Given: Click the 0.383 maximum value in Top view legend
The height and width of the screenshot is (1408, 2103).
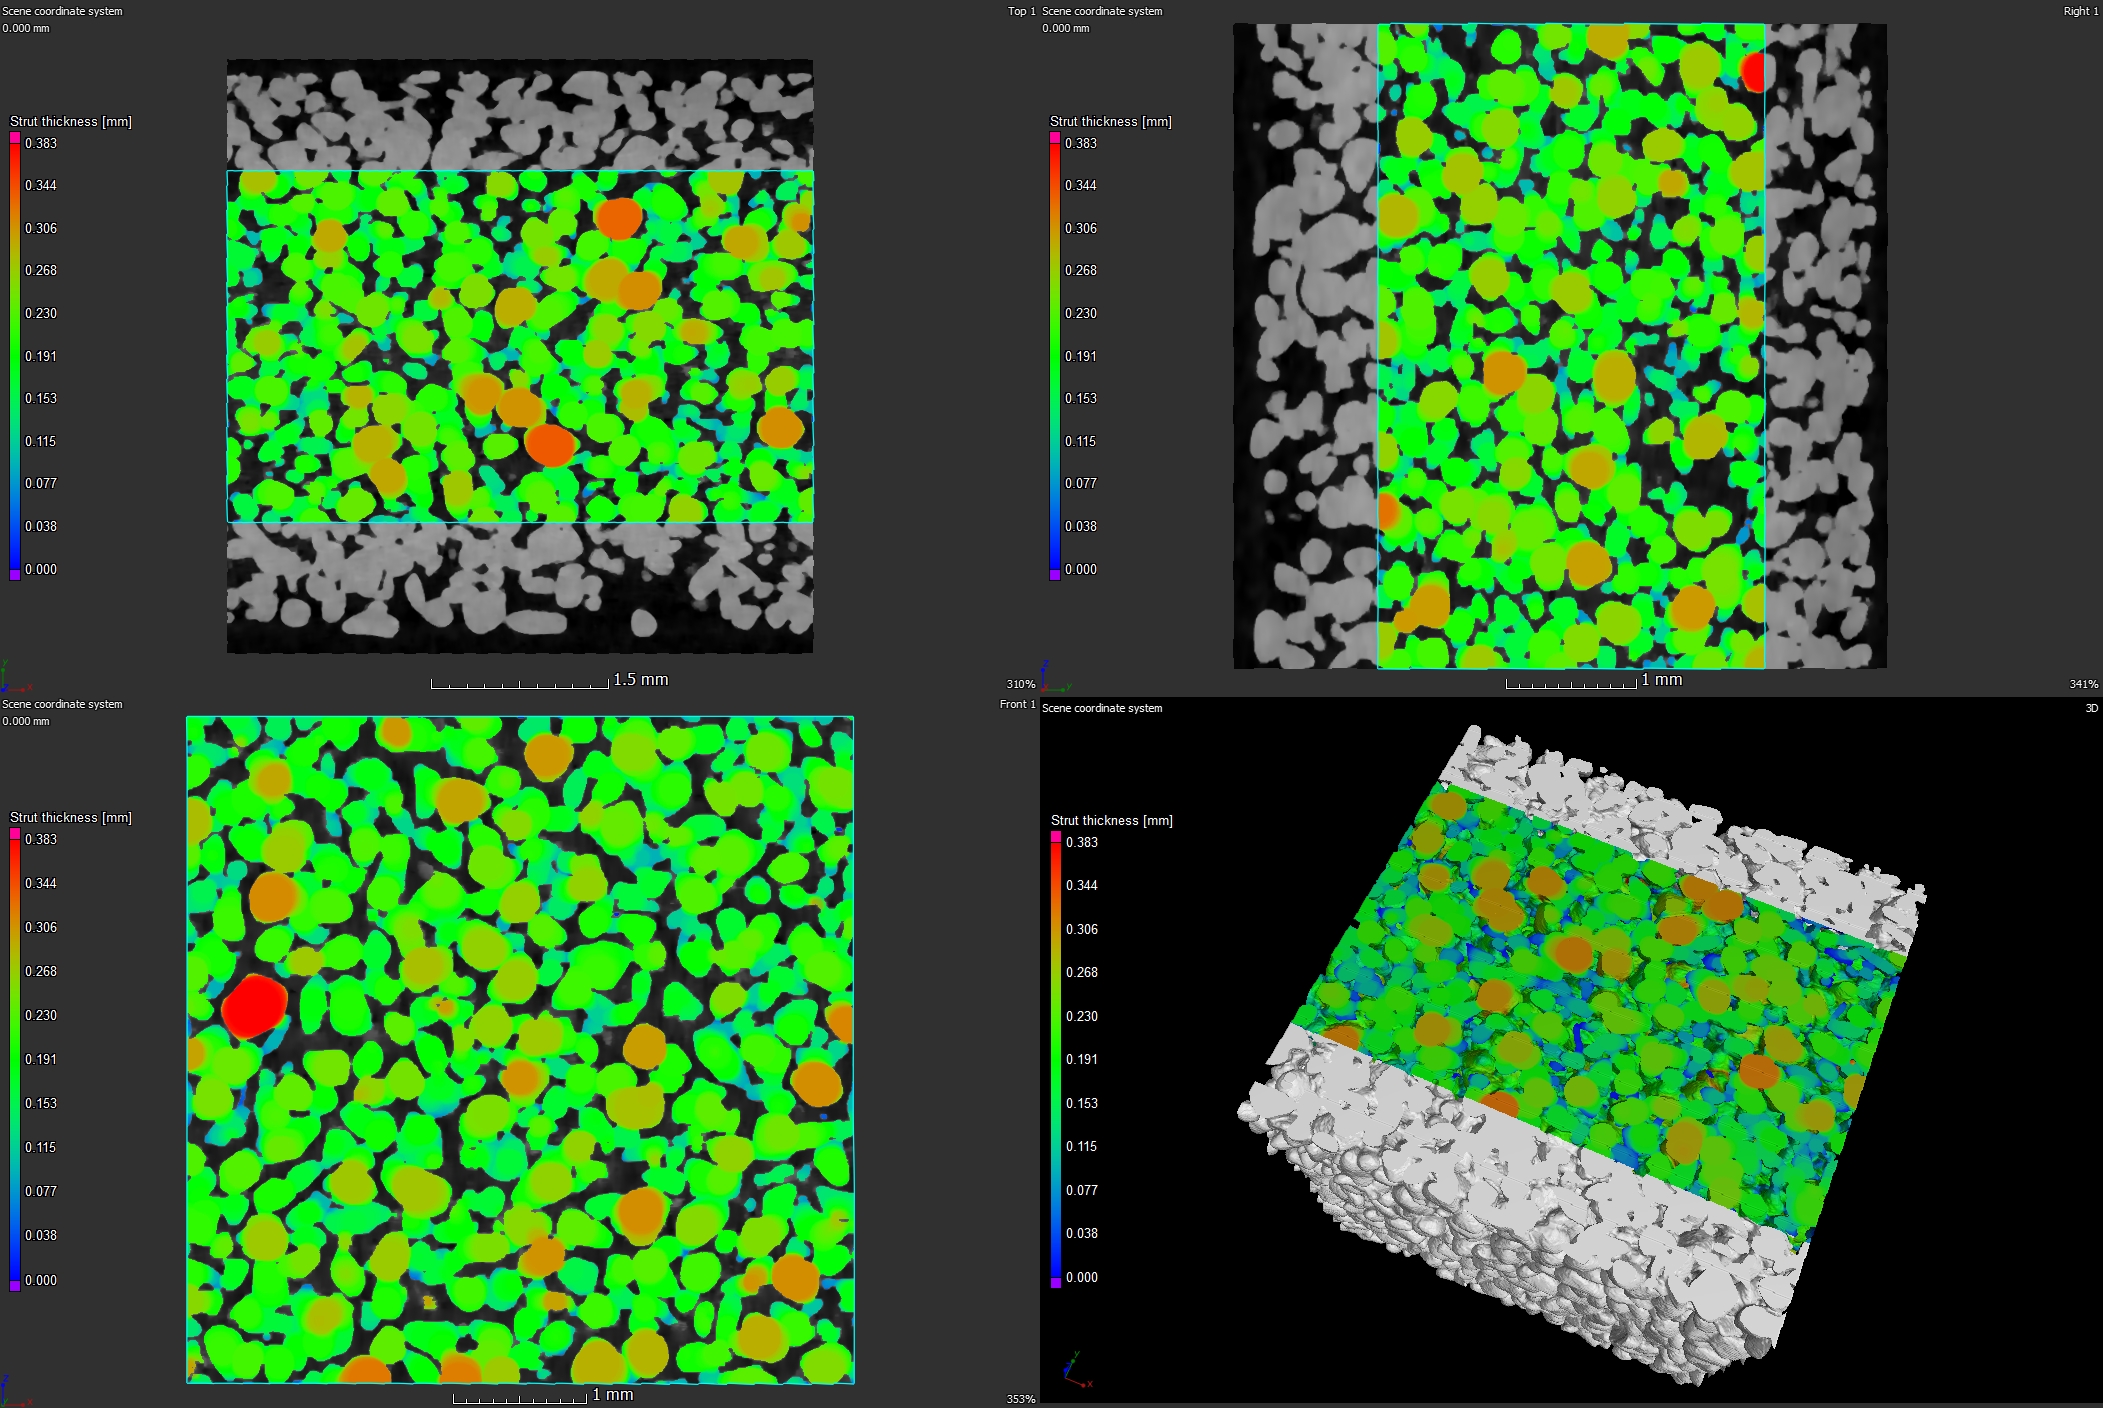Looking at the screenshot, I should [x=41, y=143].
